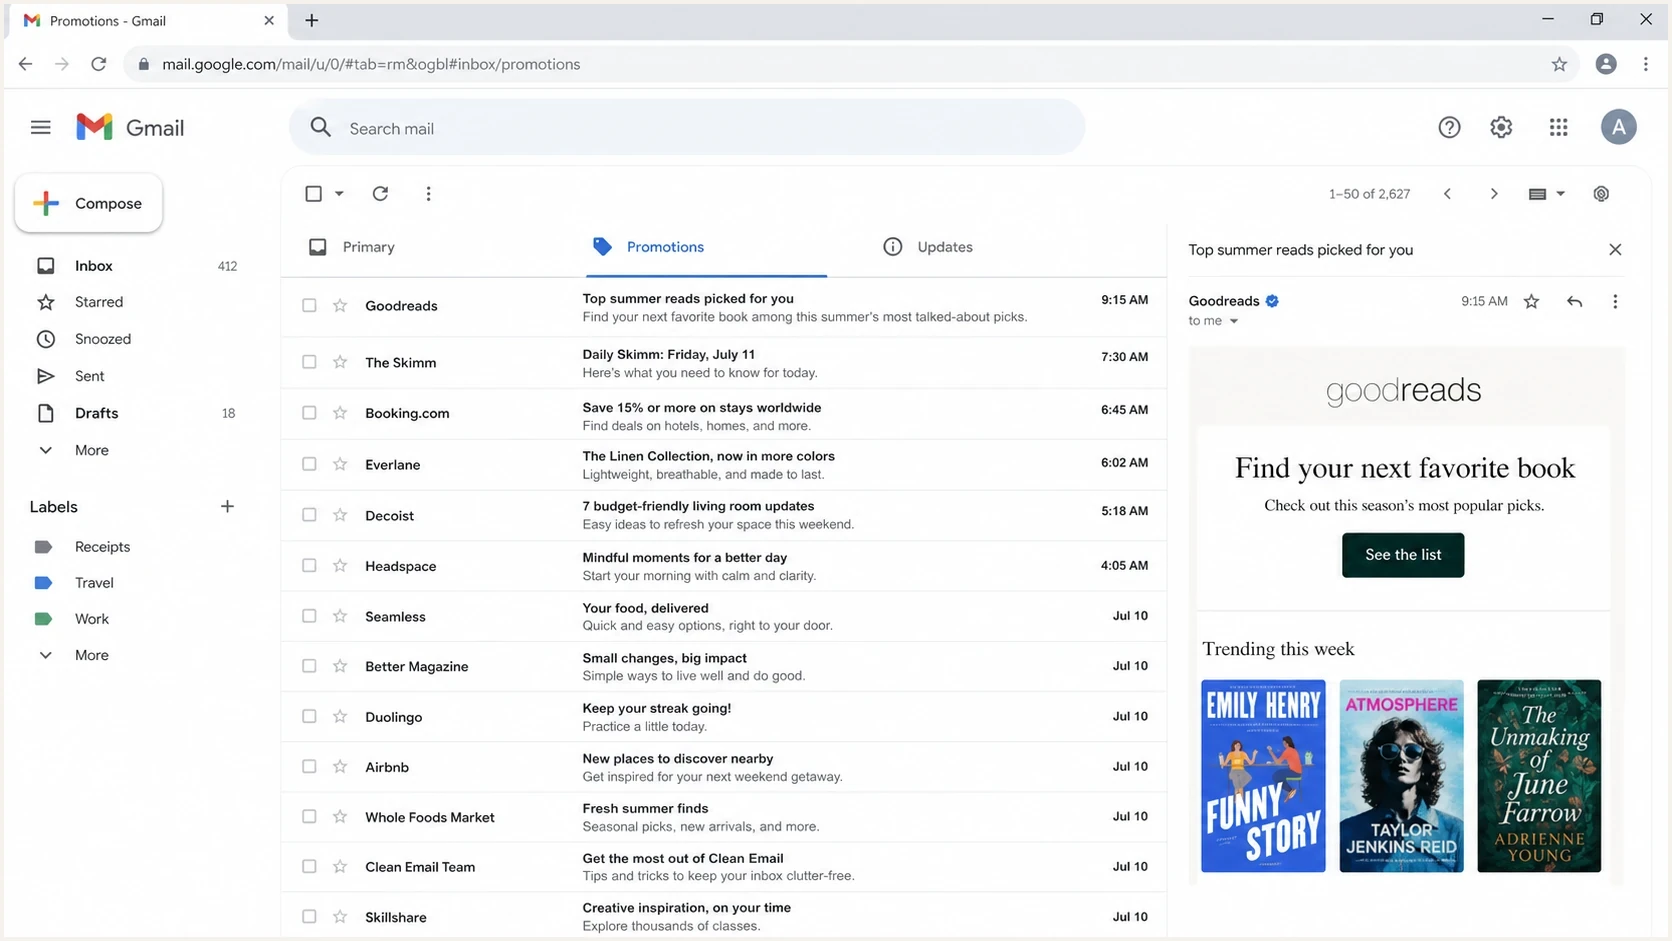Screen dimensions: 1672x941
Task: Open the Support help icon
Action: tap(1449, 127)
